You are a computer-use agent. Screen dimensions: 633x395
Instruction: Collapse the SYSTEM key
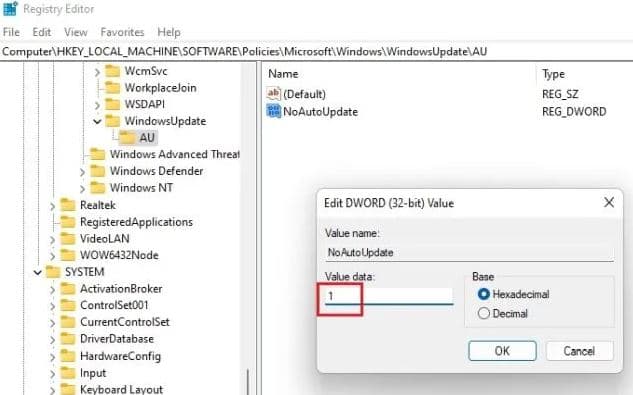(38, 273)
